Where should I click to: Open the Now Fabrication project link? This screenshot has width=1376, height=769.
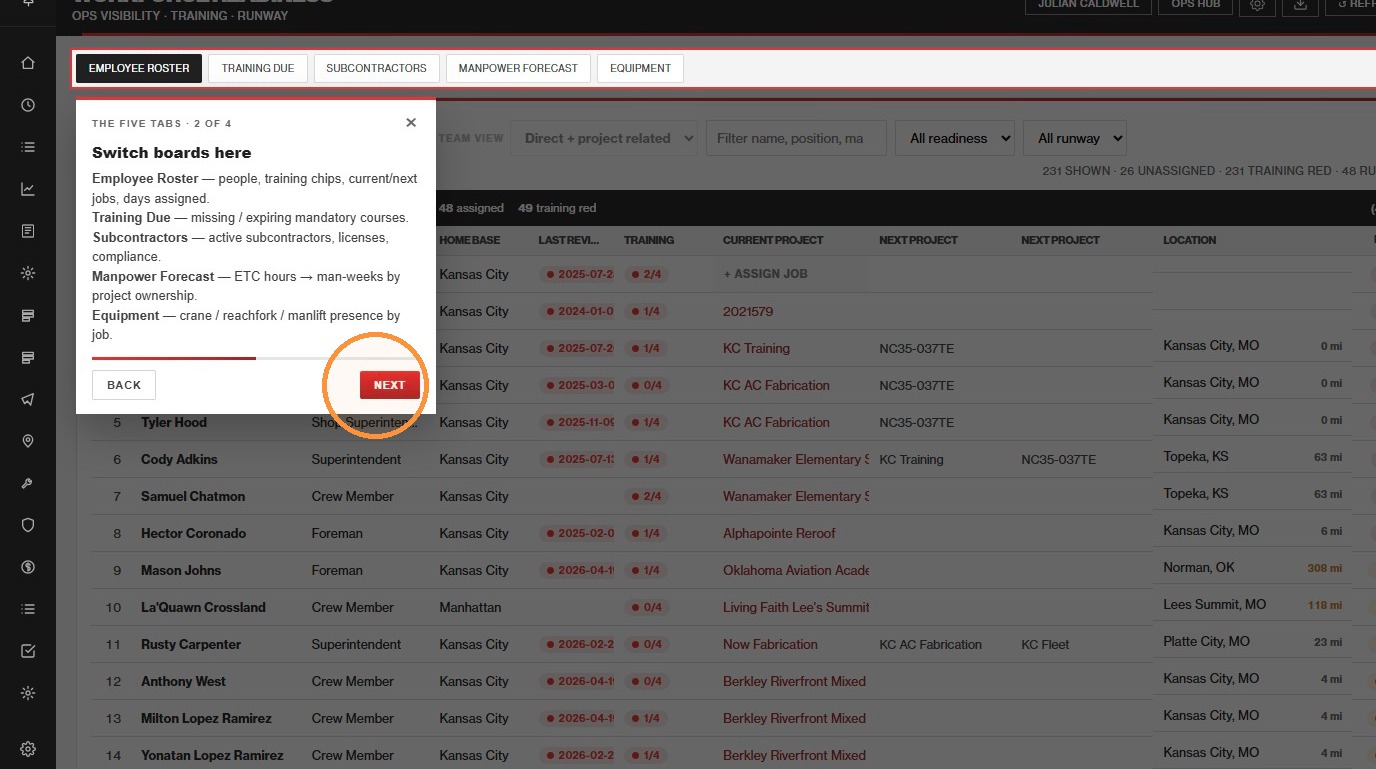[x=770, y=644]
